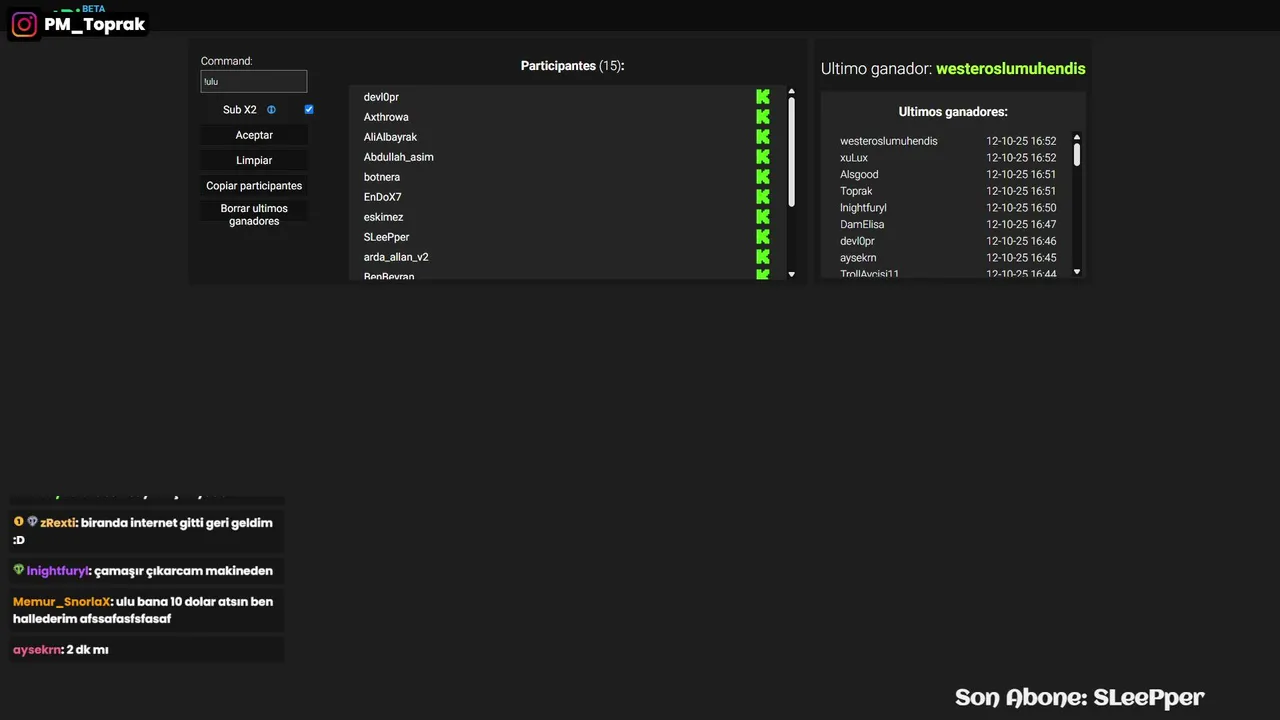
Task: Click winner row xuLux
Action: tap(948, 158)
